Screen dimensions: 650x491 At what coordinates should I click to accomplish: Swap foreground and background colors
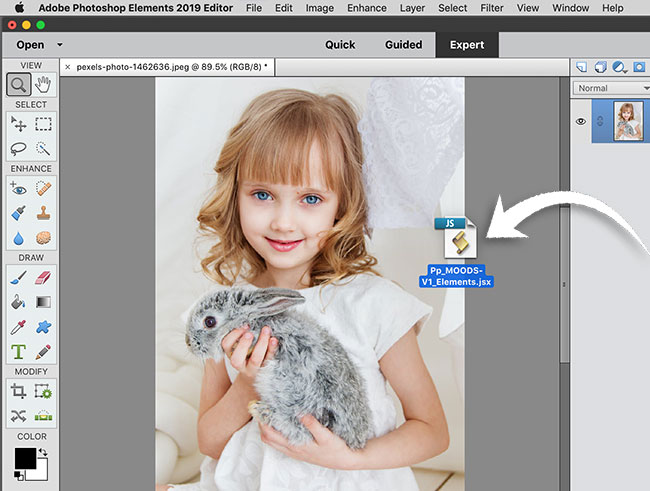coord(43,452)
